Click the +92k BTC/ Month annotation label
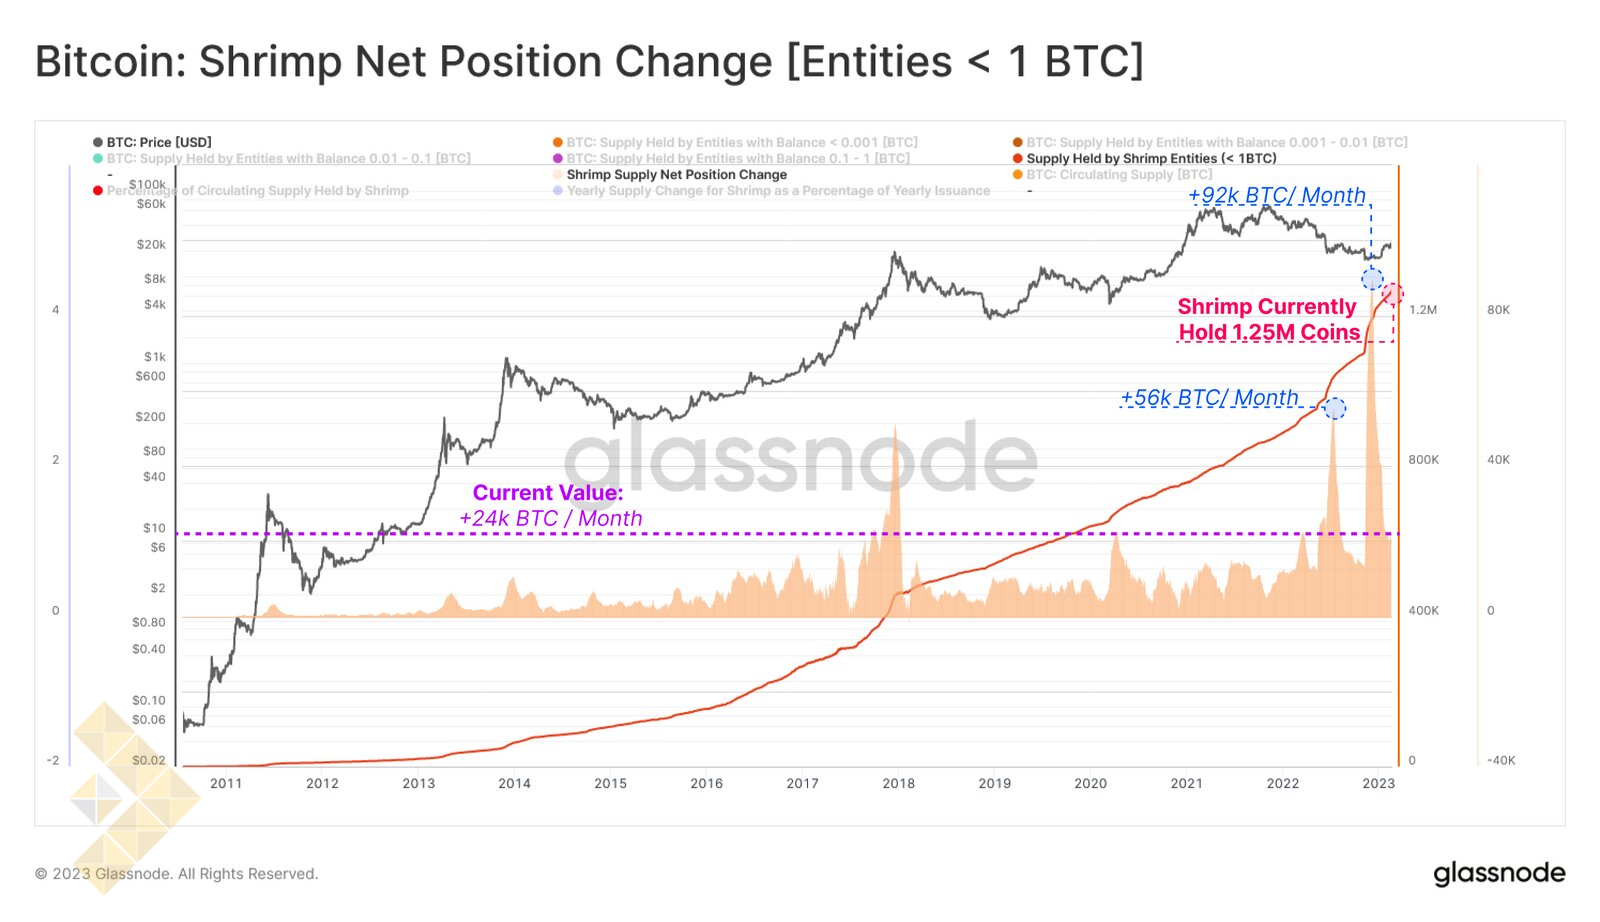The height and width of the screenshot is (922, 1600). pyautogui.click(x=1276, y=196)
